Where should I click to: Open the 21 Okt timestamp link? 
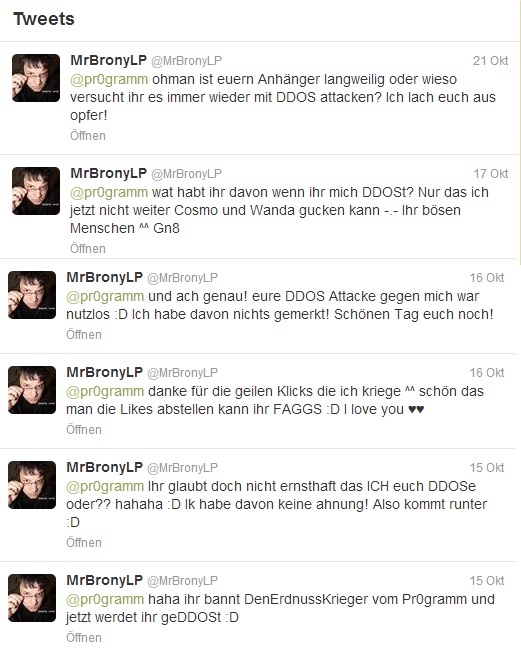491,61
